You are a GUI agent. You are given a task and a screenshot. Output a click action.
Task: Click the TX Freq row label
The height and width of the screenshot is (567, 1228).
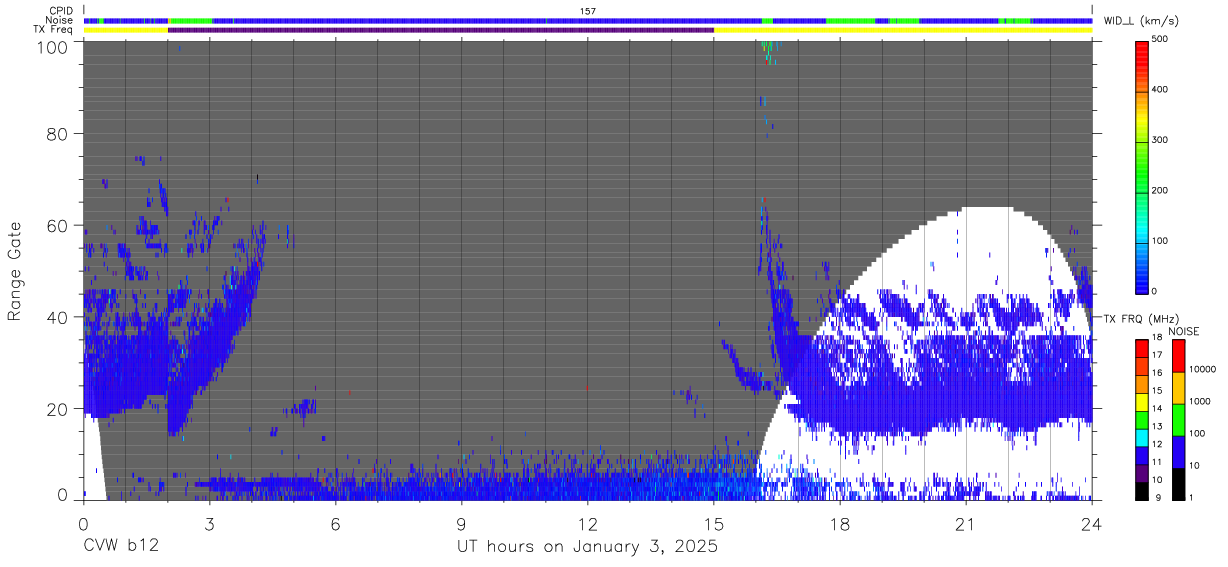click(53, 30)
